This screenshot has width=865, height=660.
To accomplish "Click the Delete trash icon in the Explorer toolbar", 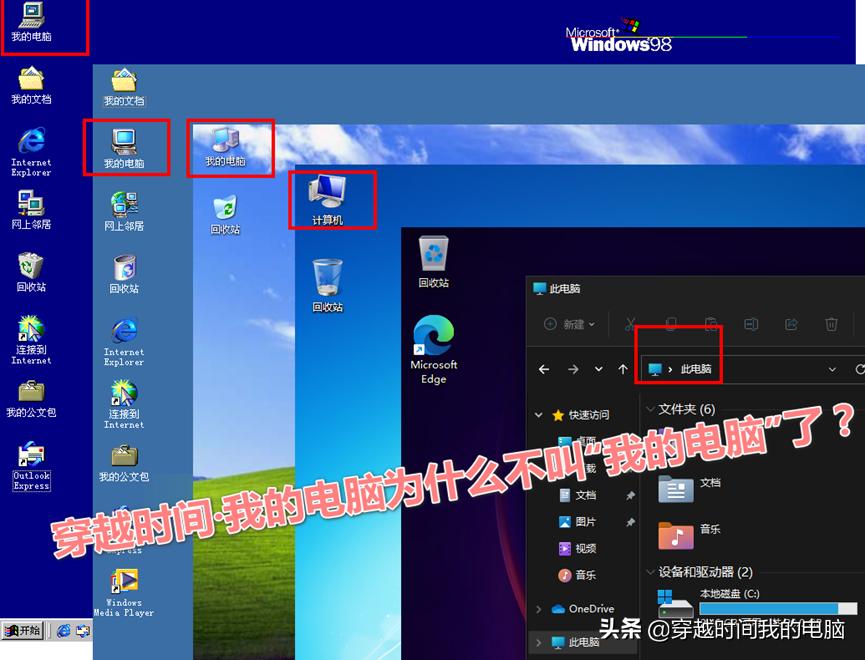I will pyautogui.click(x=830, y=323).
